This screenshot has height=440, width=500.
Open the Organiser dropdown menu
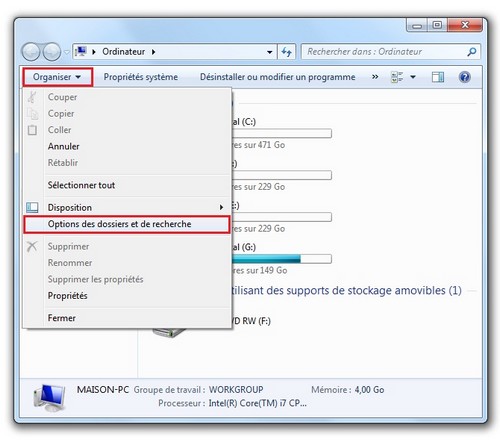pos(57,77)
